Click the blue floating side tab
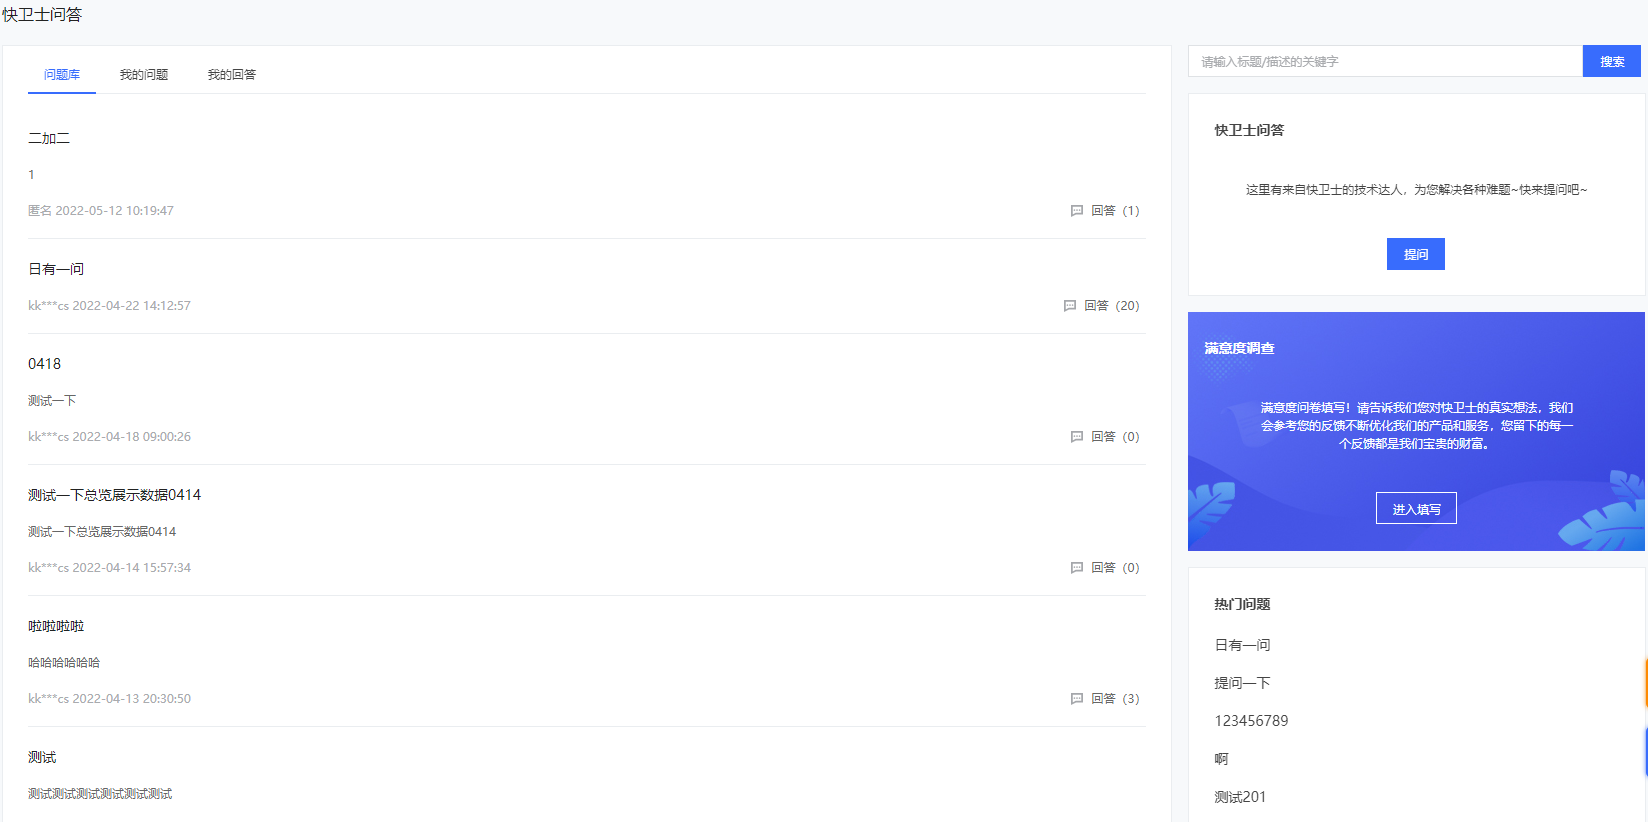 (1645, 751)
